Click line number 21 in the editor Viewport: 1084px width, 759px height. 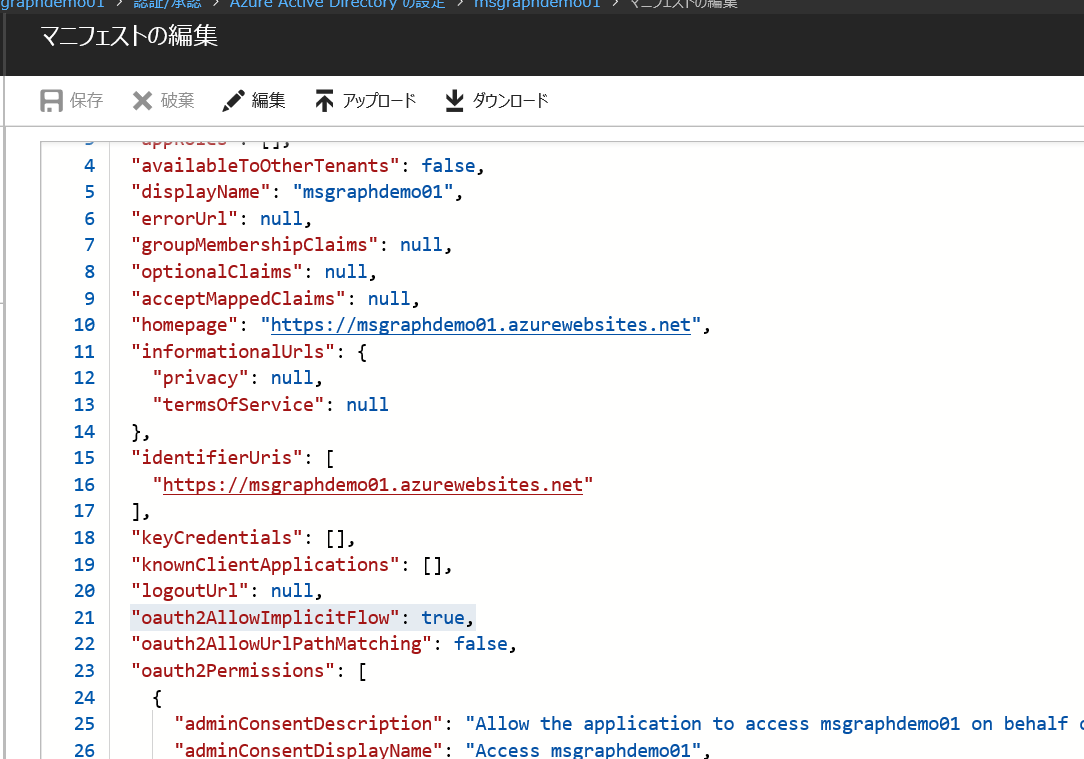coord(84,617)
